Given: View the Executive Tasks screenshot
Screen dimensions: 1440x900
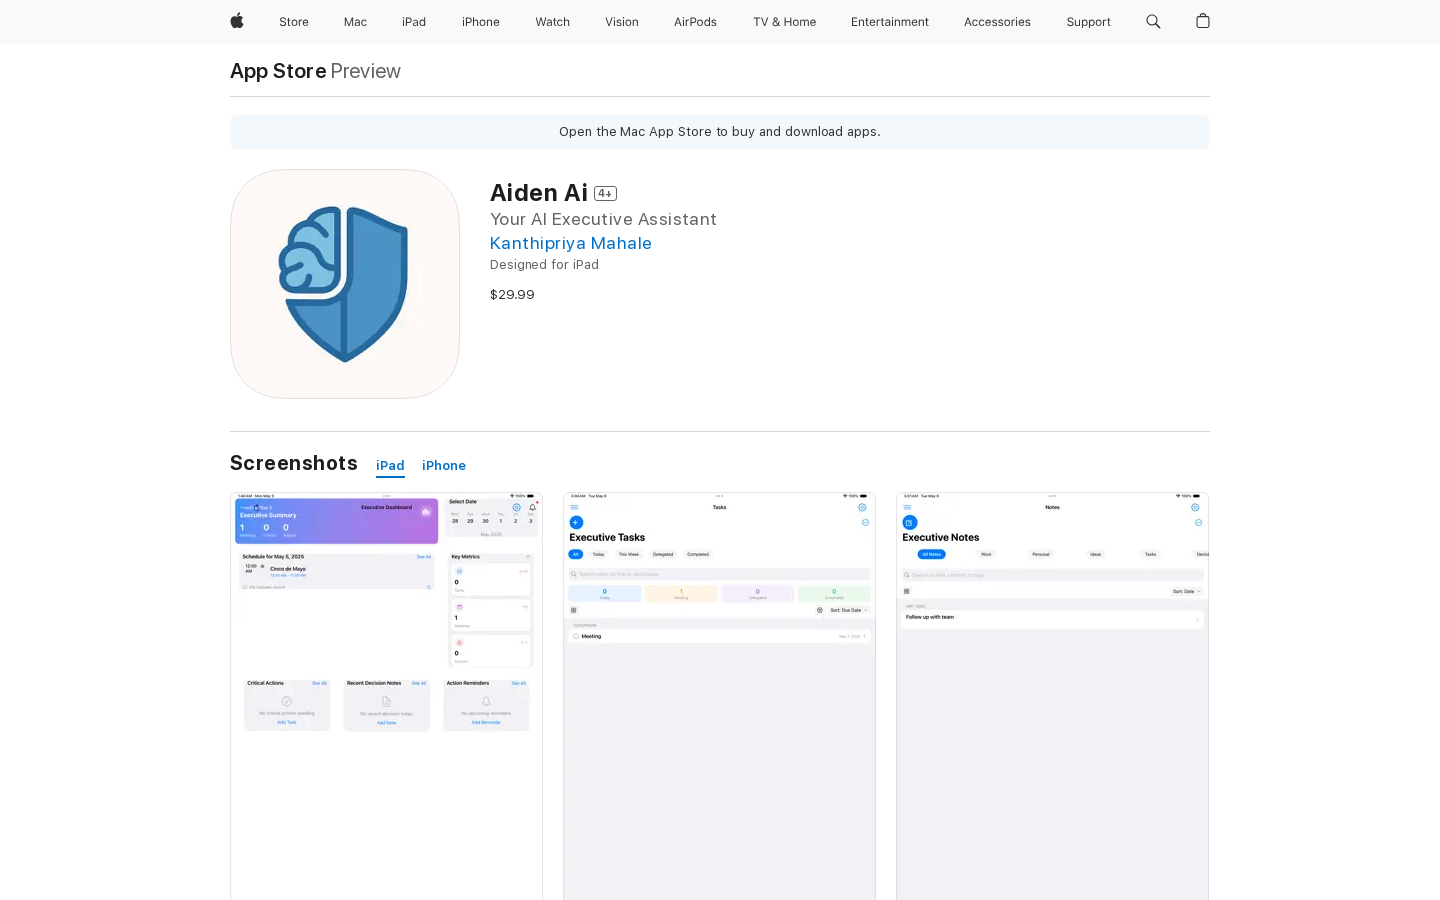Looking at the screenshot, I should (x=719, y=696).
